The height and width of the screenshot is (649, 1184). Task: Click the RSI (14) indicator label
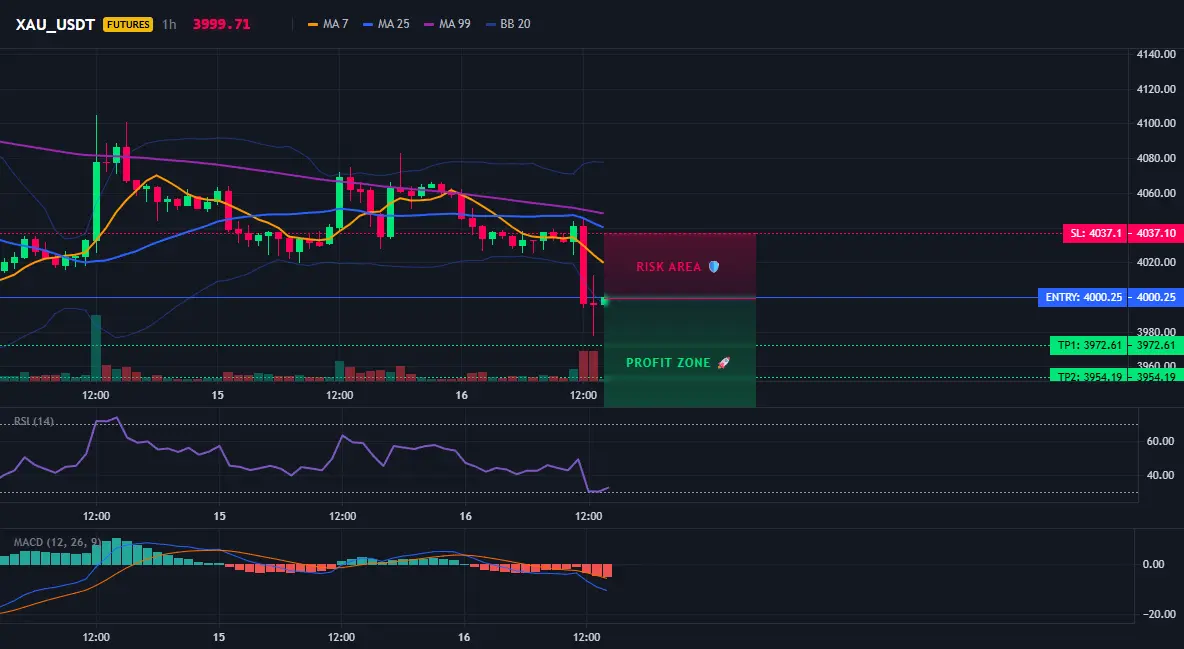tap(34, 421)
